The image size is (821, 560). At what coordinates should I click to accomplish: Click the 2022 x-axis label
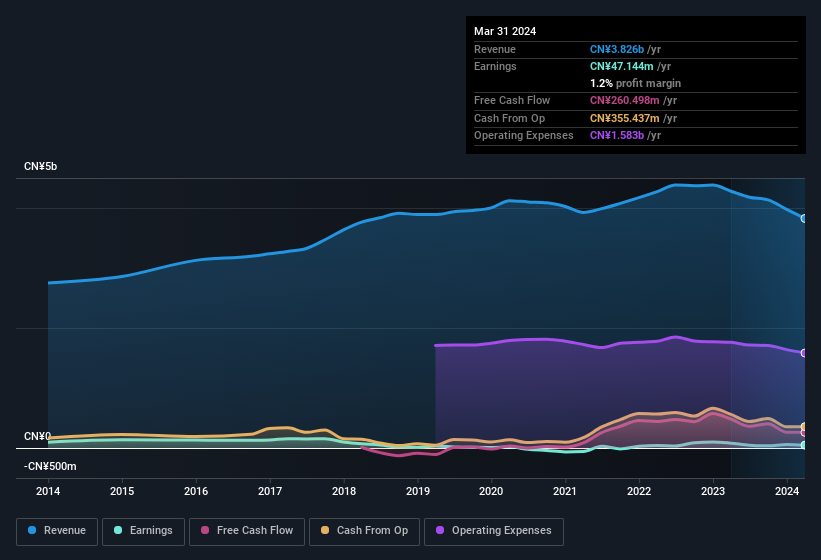pos(639,491)
